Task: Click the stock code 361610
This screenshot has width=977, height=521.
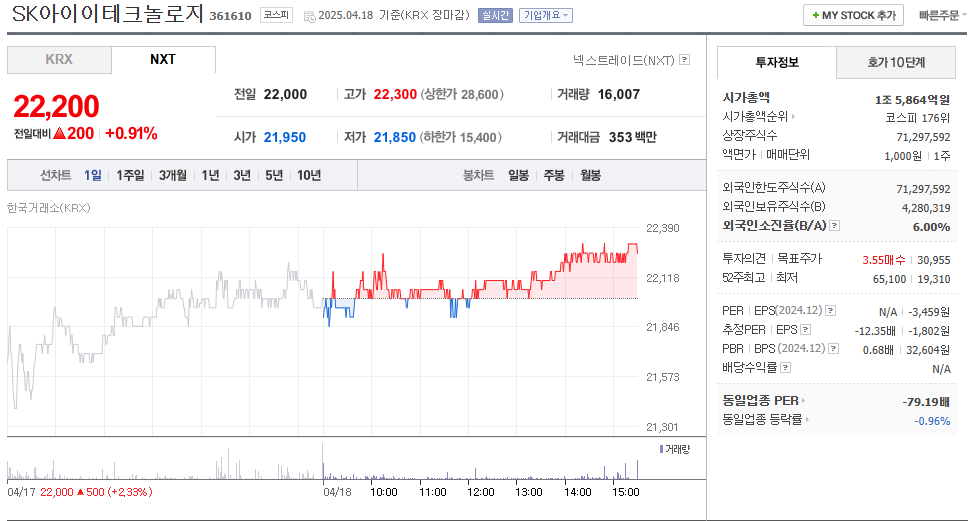Action: pyautogui.click(x=231, y=16)
